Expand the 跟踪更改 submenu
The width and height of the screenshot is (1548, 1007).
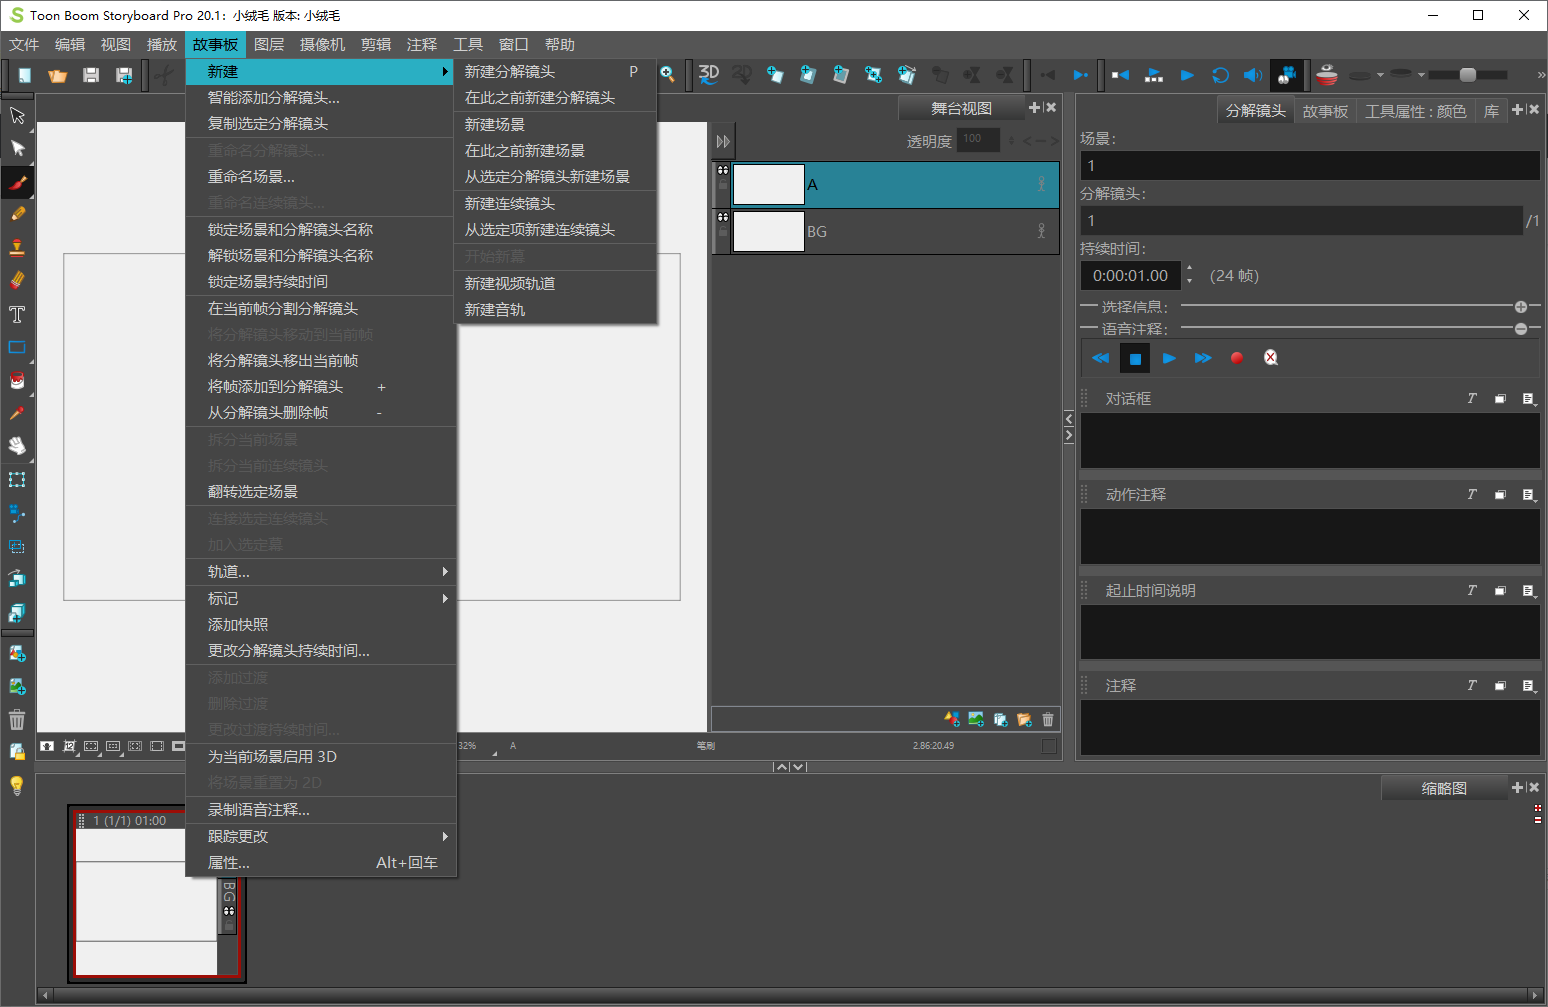pos(321,837)
